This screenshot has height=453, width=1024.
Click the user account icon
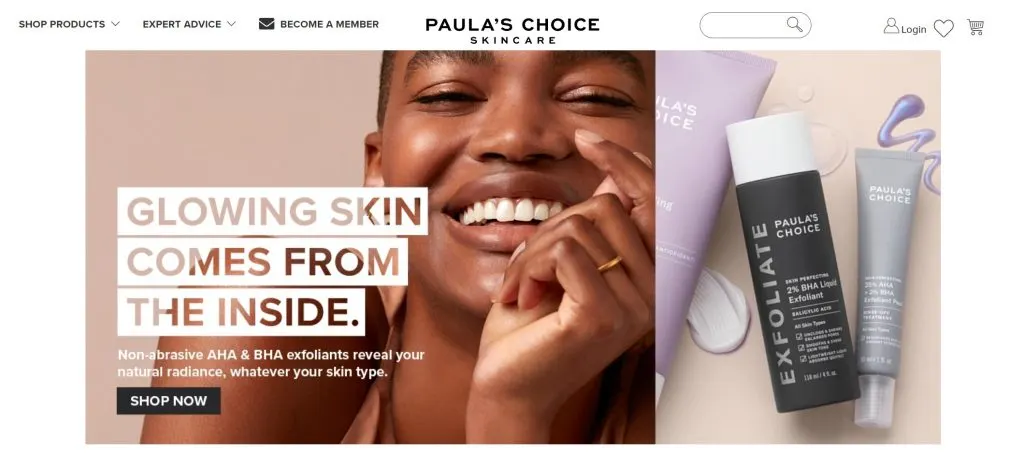click(x=891, y=26)
